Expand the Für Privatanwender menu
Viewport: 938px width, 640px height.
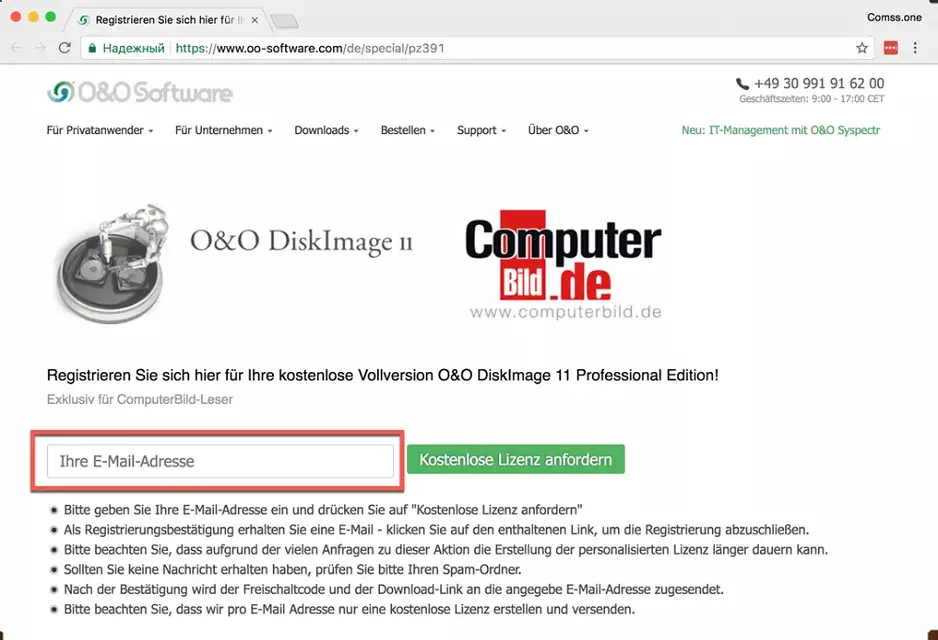click(x=100, y=130)
